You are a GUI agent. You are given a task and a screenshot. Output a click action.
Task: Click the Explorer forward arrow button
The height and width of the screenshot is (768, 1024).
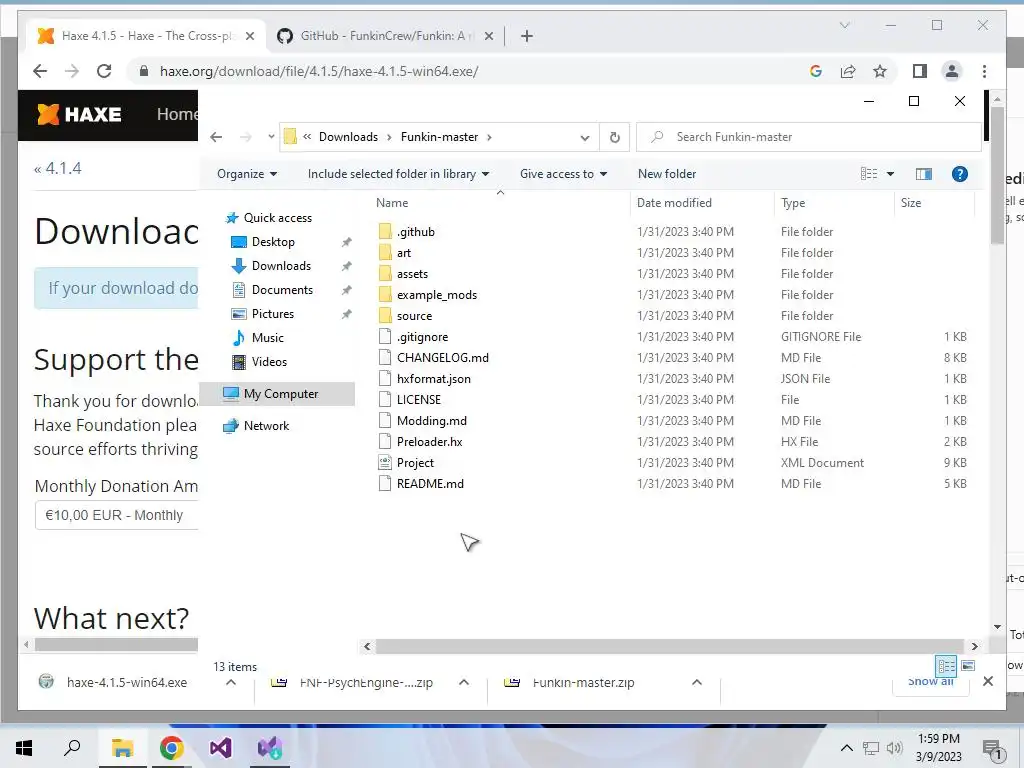point(246,137)
